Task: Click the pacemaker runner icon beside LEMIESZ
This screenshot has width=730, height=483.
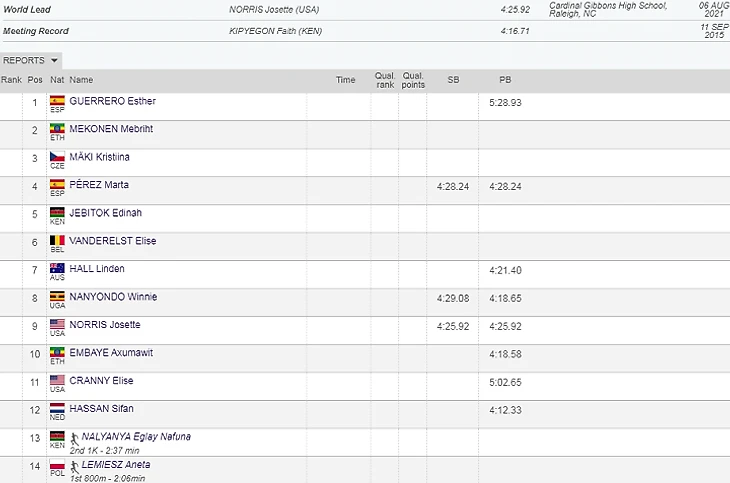Action: coord(75,465)
